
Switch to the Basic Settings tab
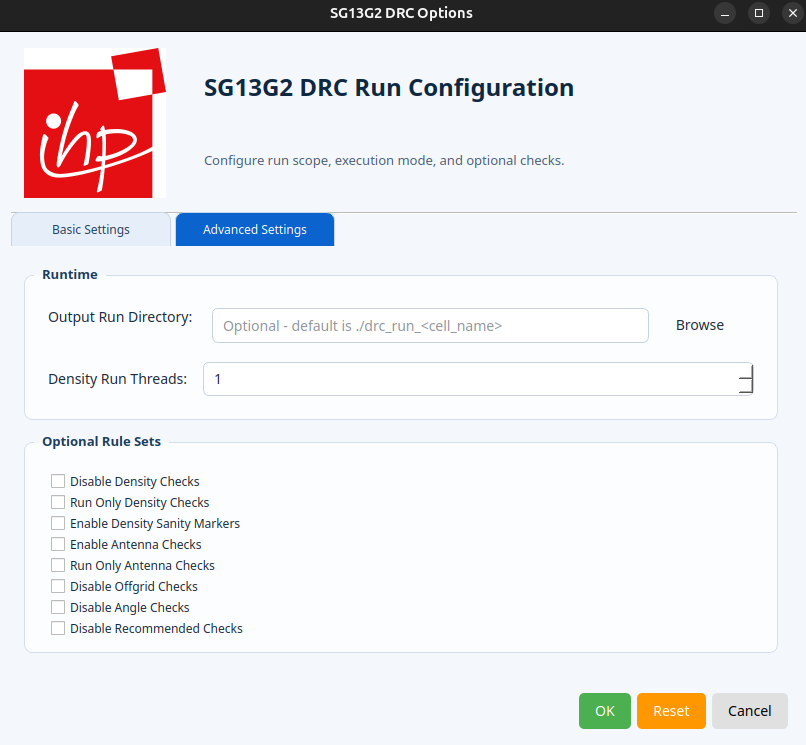(x=91, y=229)
